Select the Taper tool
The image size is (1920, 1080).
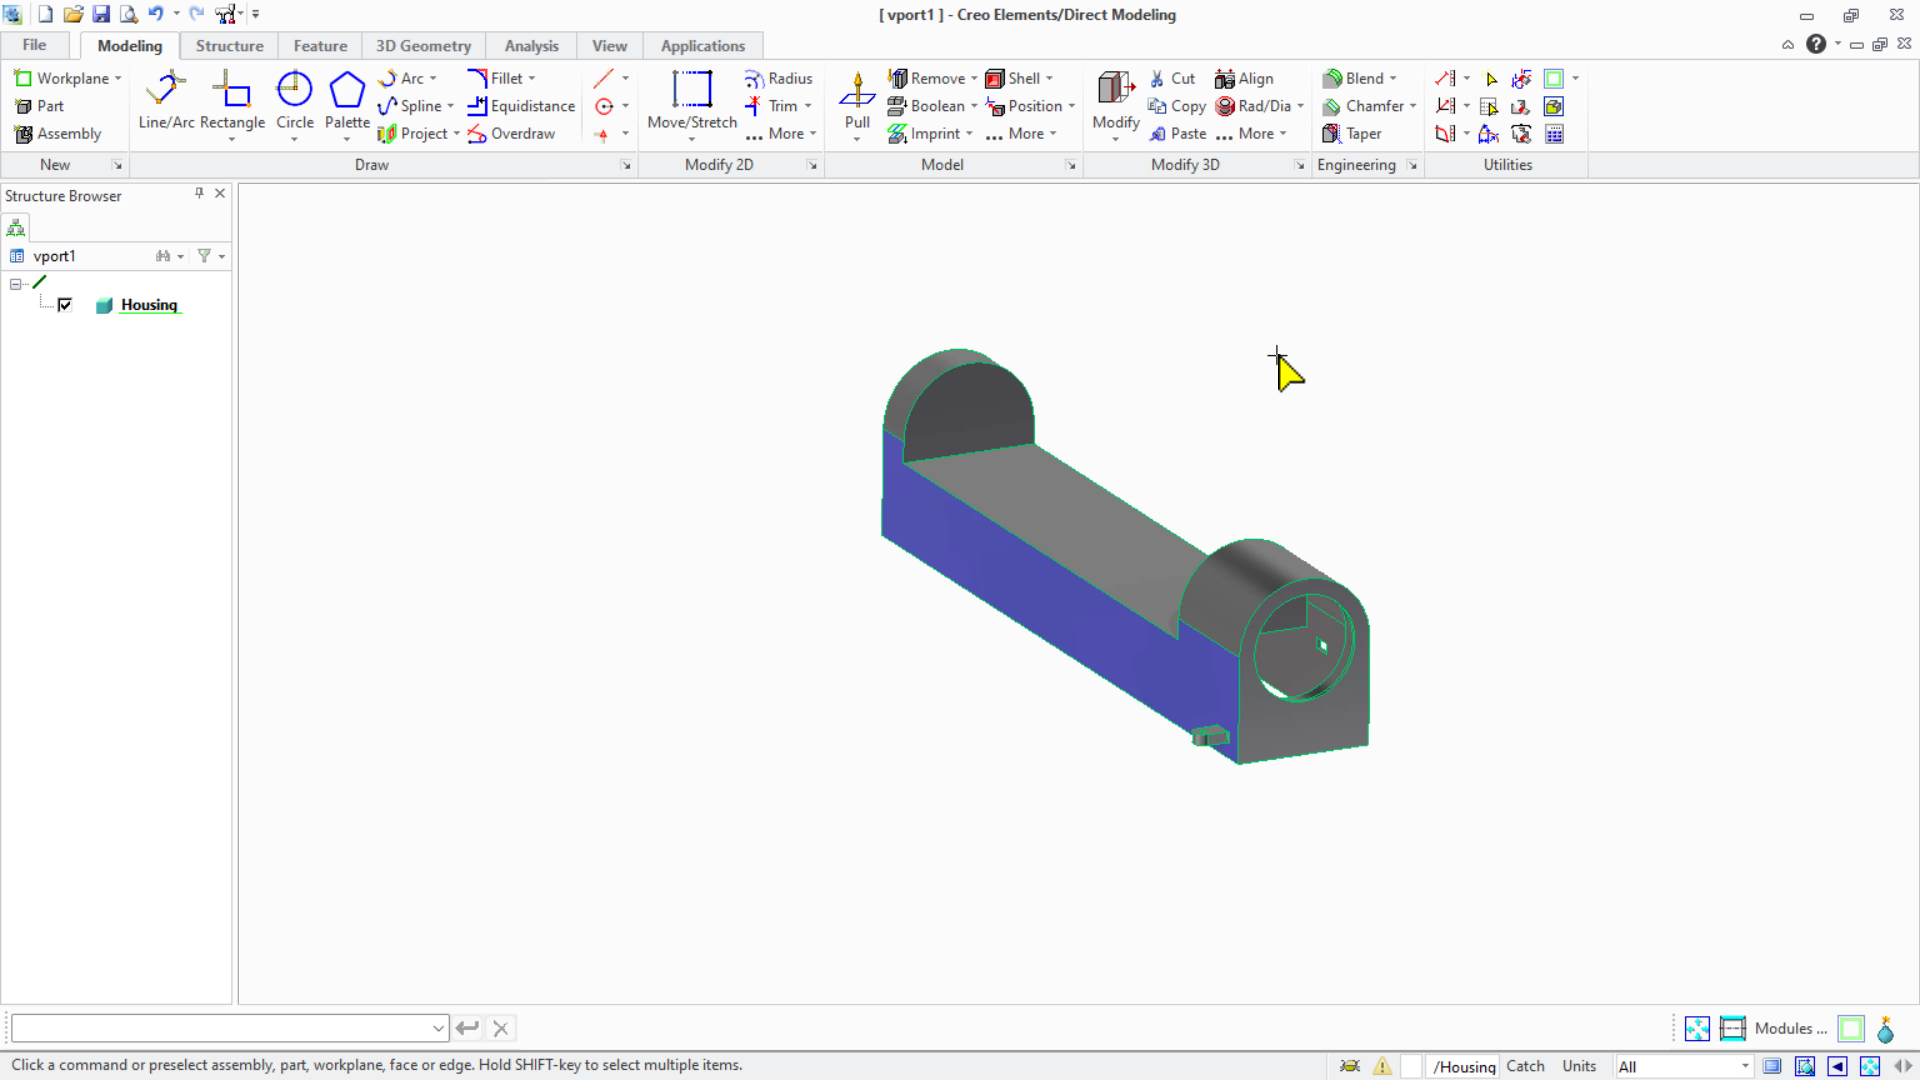point(1352,134)
